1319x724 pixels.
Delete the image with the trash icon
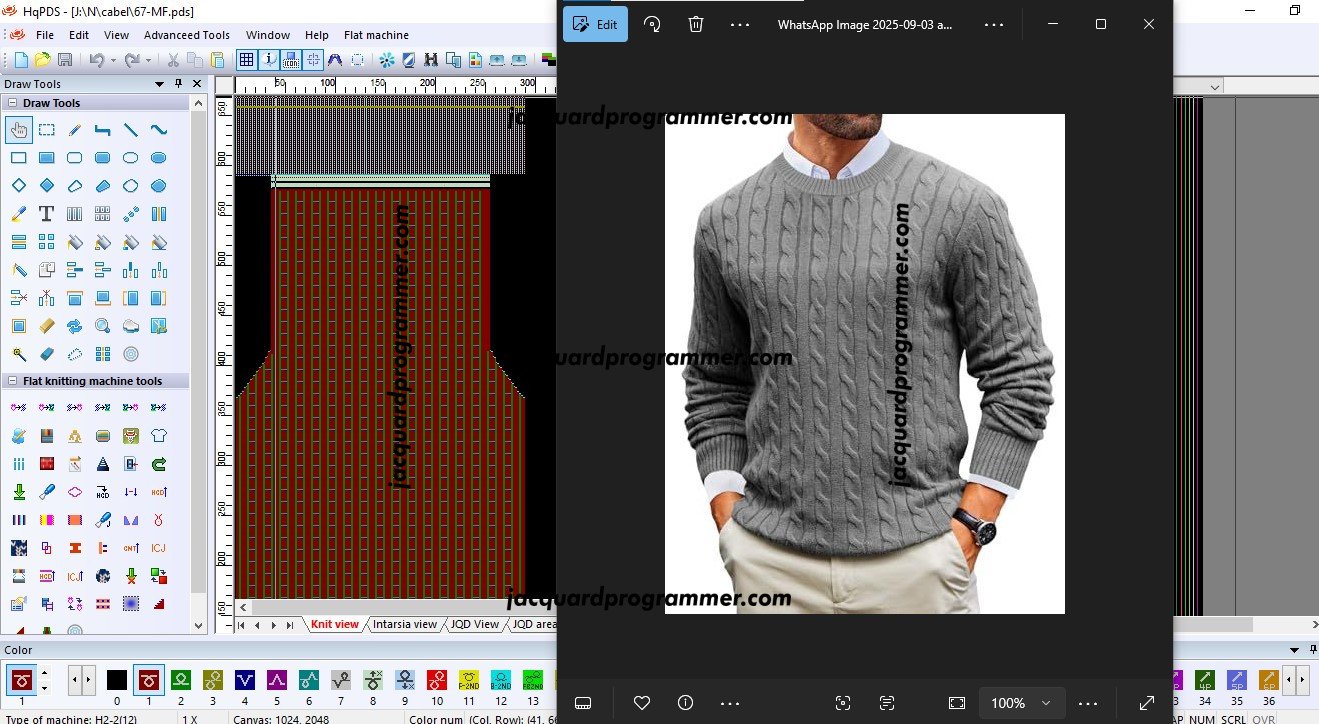click(x=696, y=25)
